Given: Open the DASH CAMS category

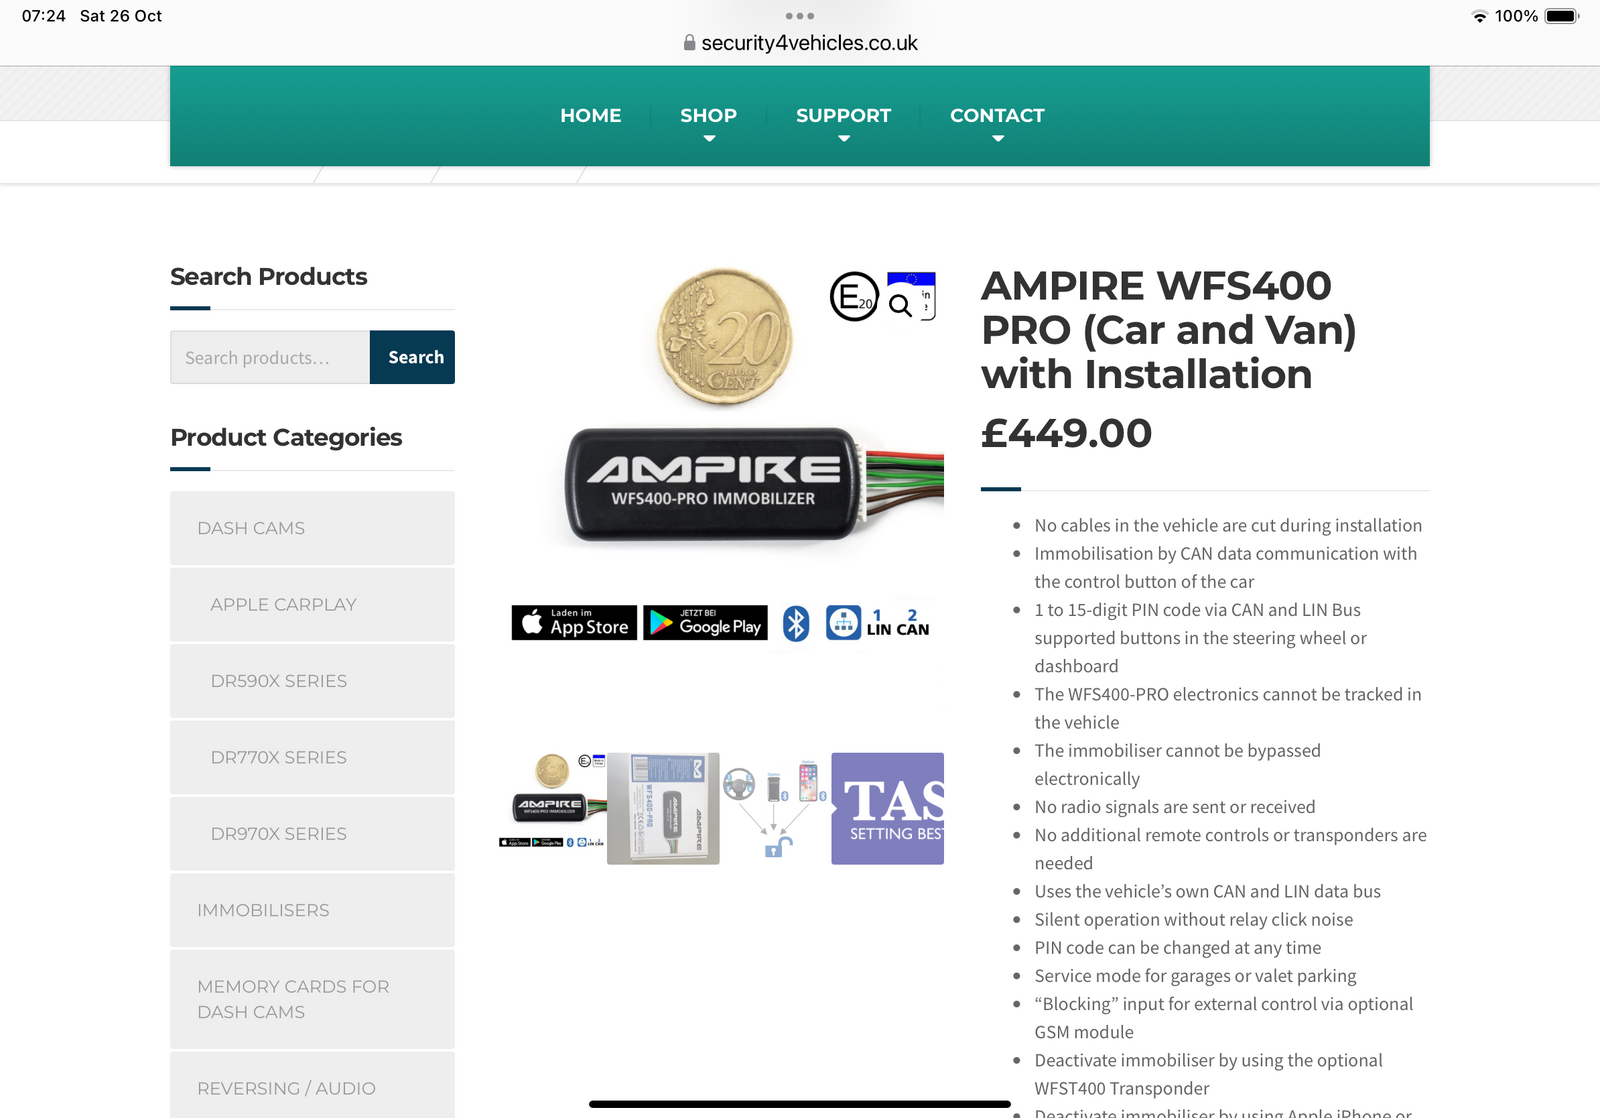Looking at the screenshot, I should tap(312, 528).
